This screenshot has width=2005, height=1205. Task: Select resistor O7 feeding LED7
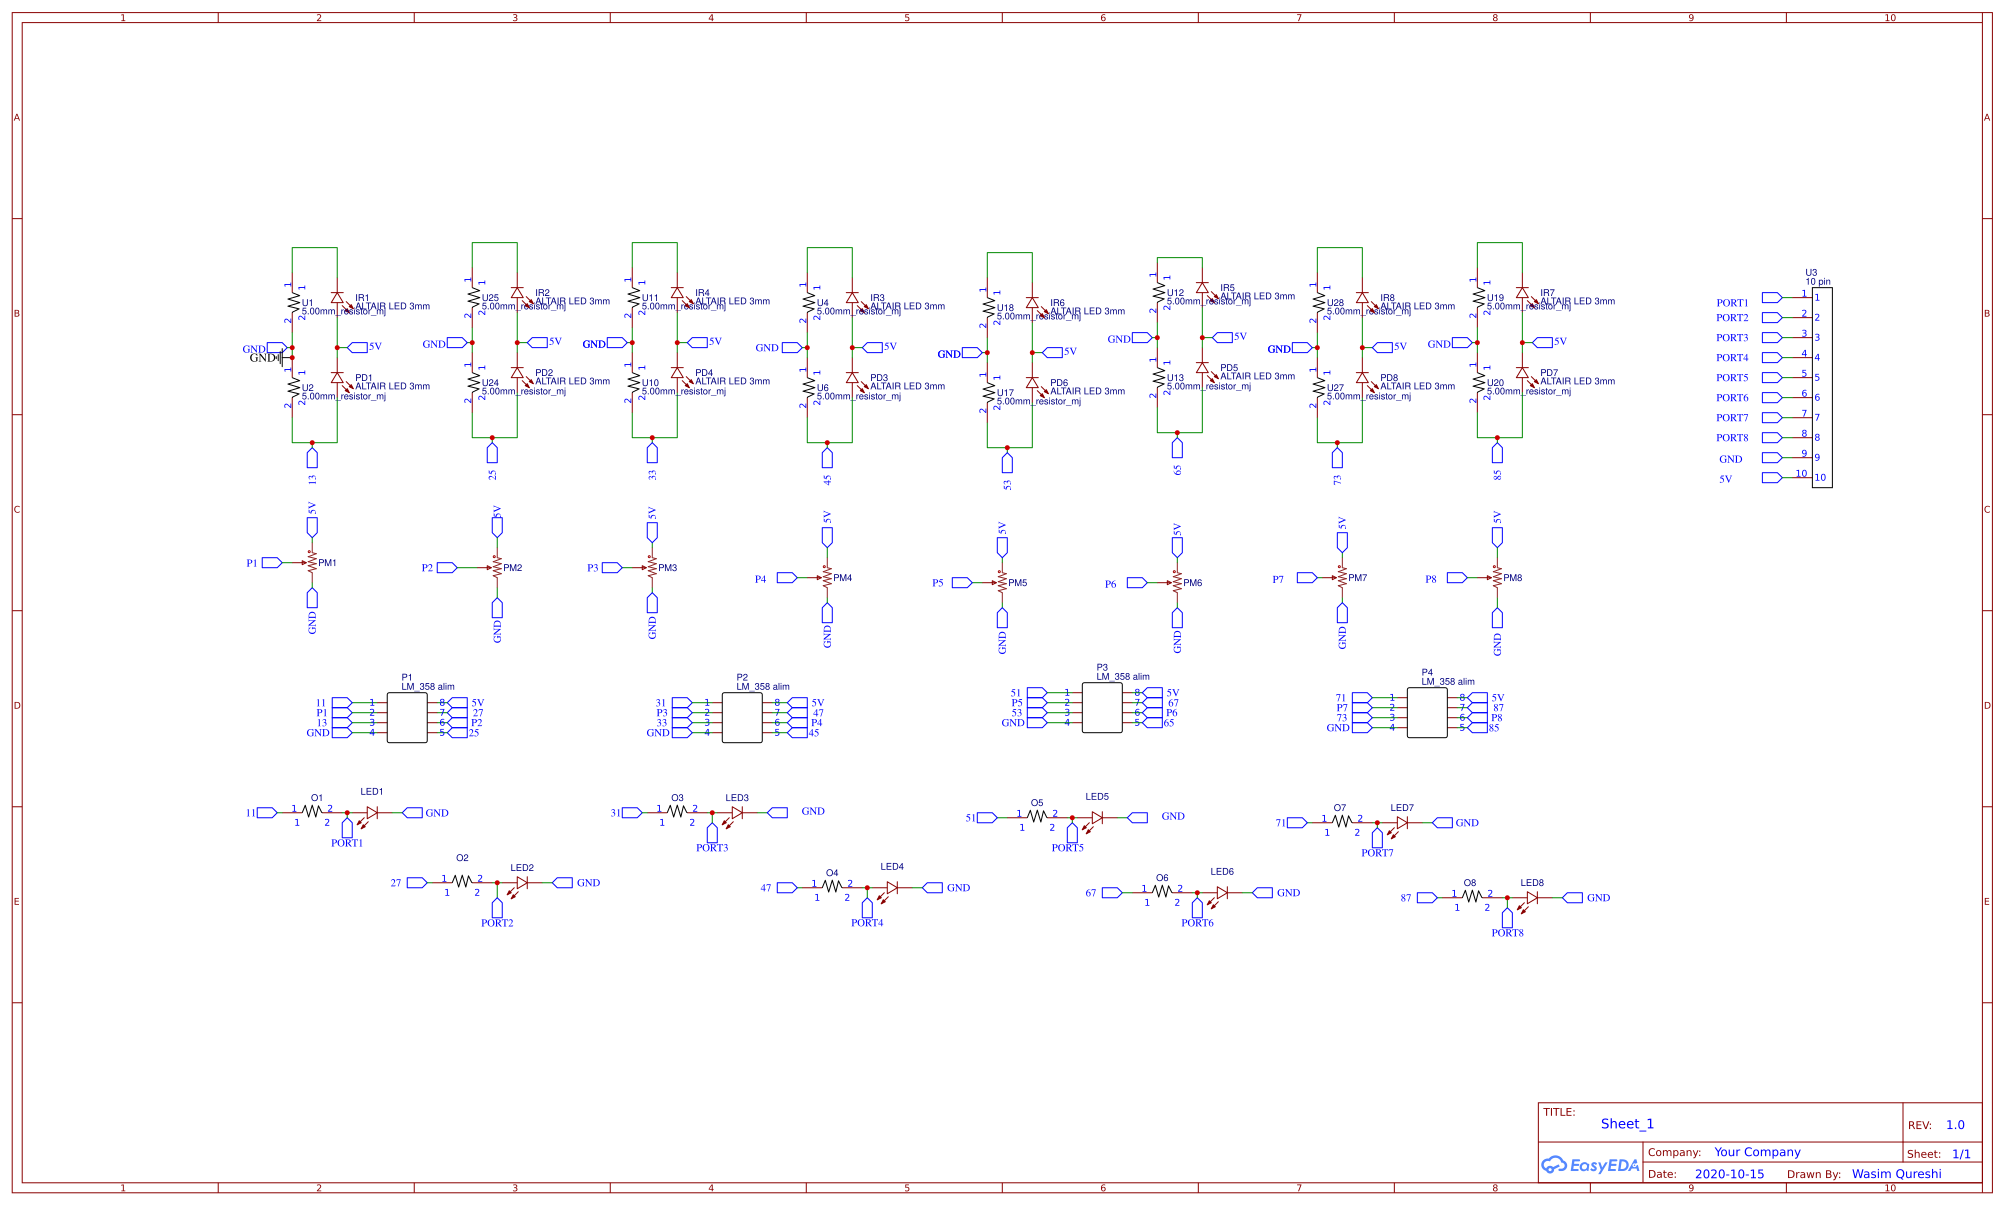(1341, 822)
